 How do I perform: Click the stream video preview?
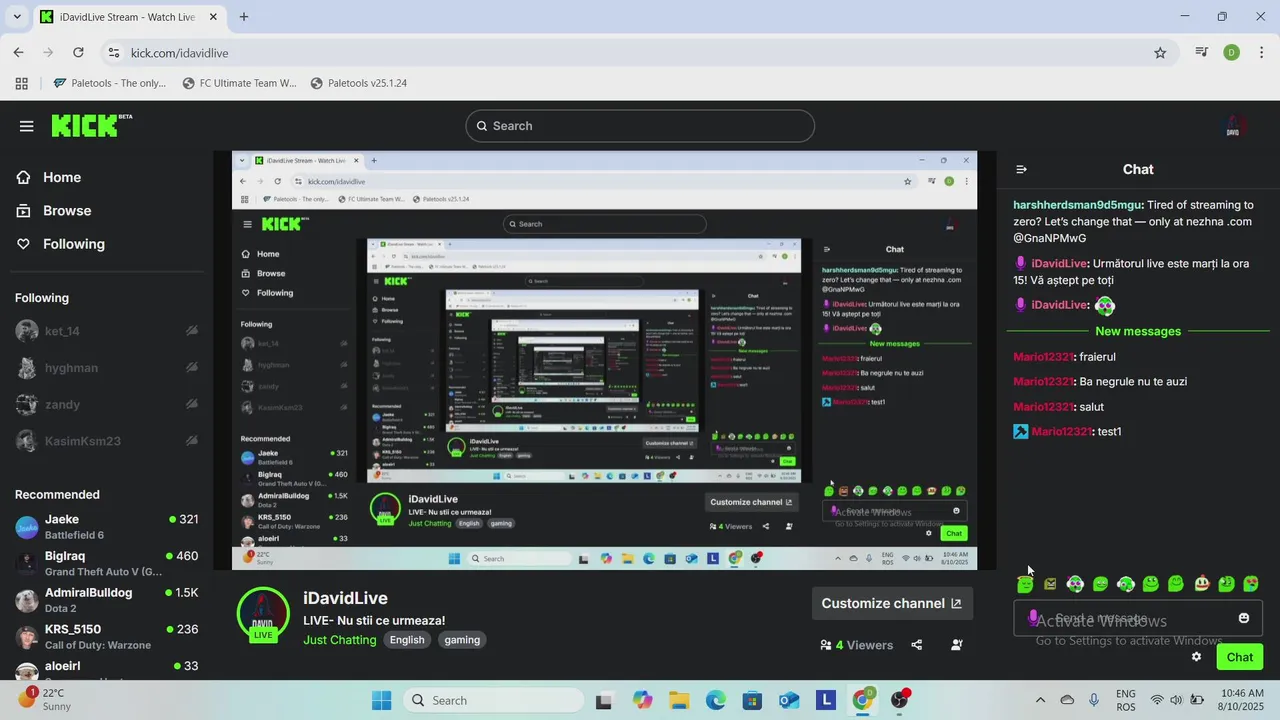604,361
